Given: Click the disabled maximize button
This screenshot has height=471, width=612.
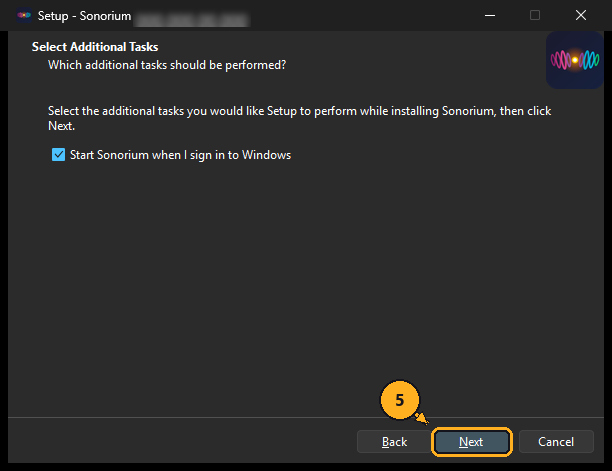Looking at the screenshot, I should pos(535,16).
